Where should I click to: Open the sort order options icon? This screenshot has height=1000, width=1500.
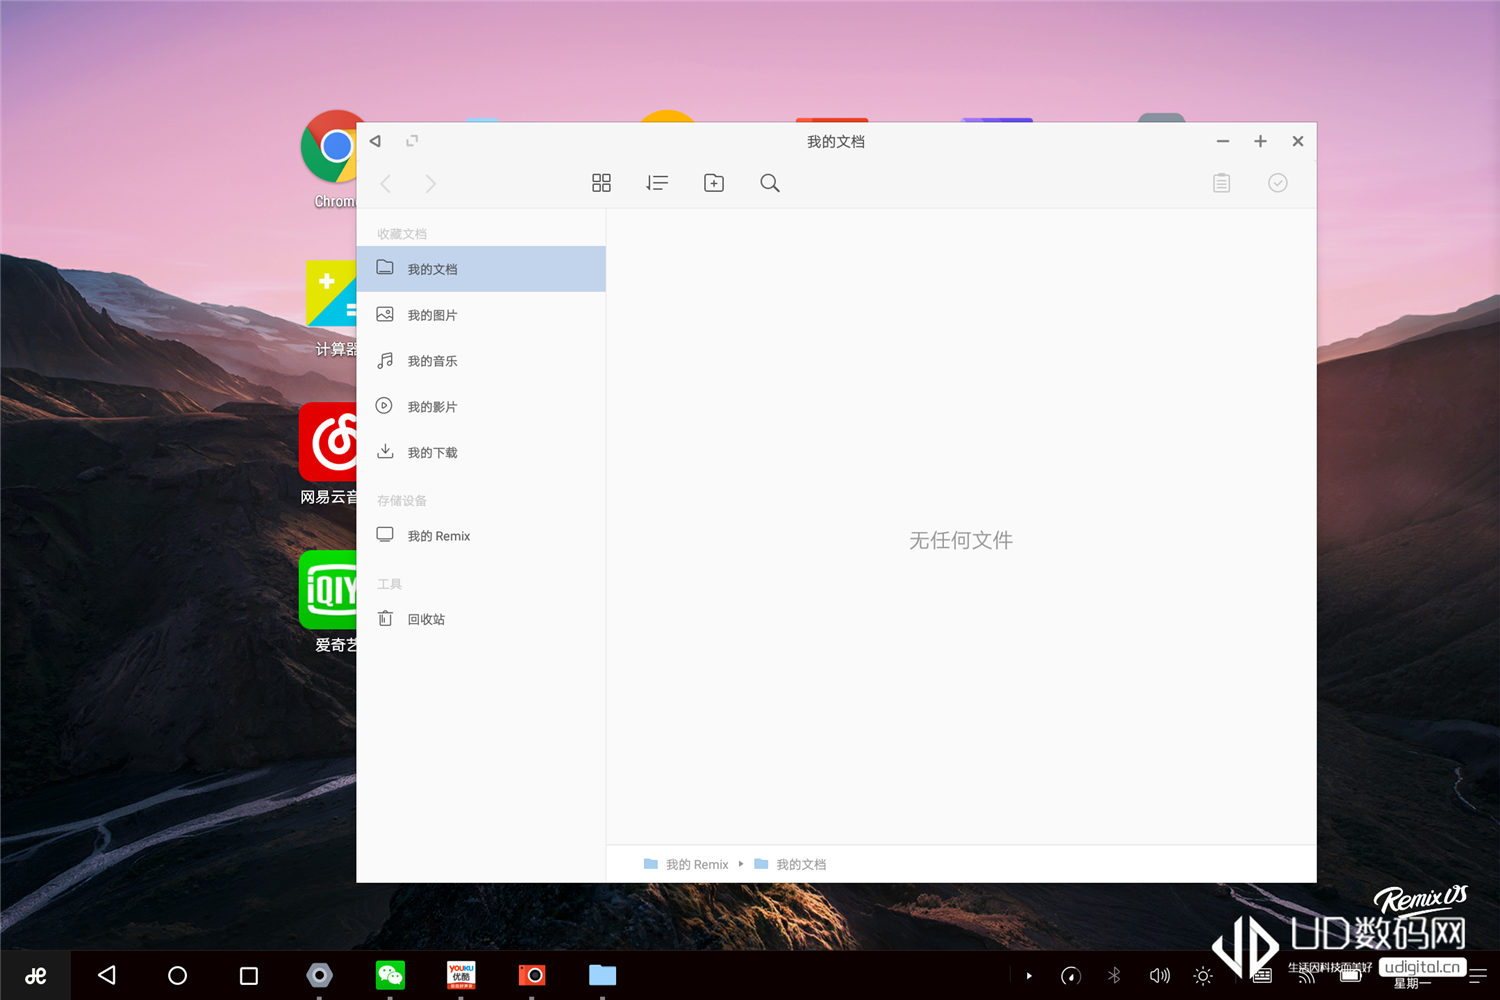(657, 183)
